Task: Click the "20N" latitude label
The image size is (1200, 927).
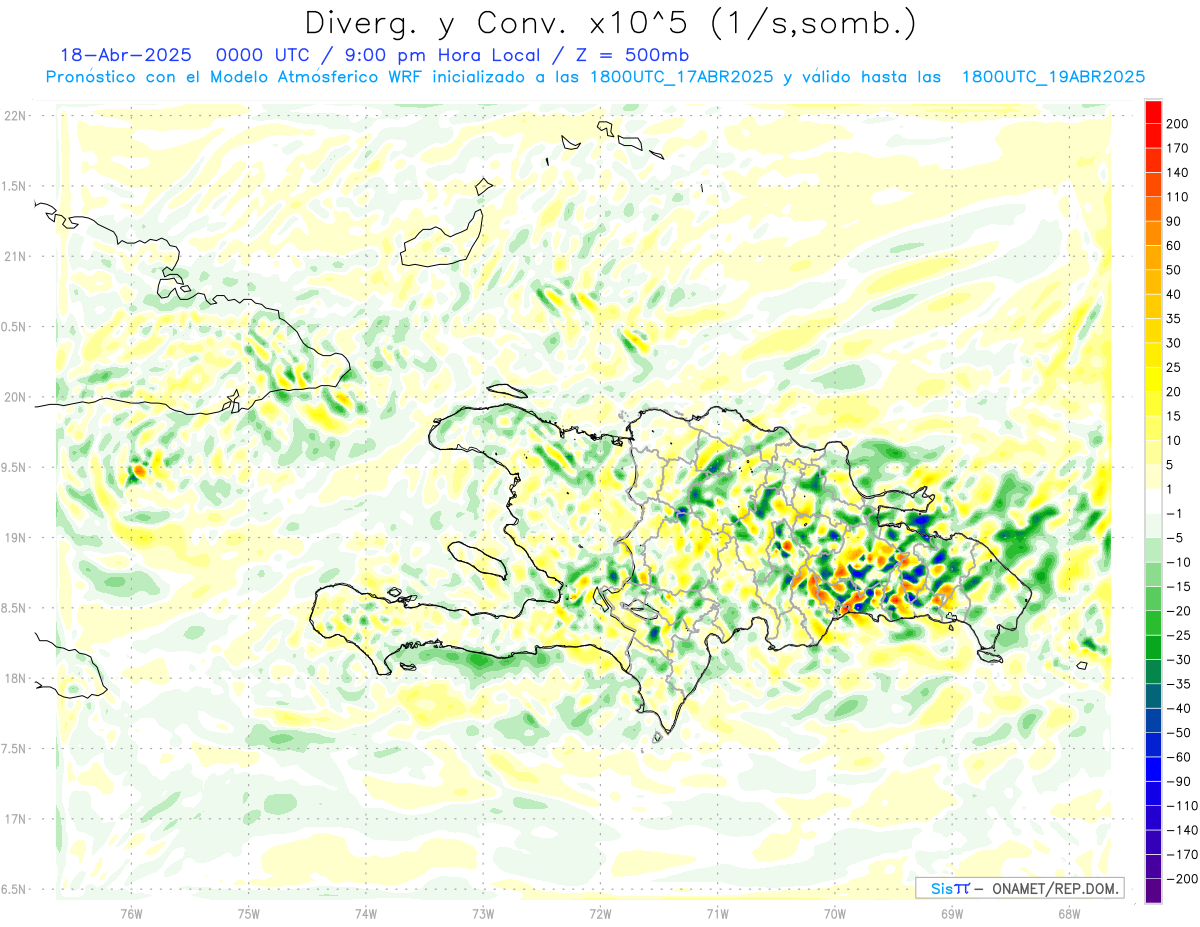Action: (15, 397)
